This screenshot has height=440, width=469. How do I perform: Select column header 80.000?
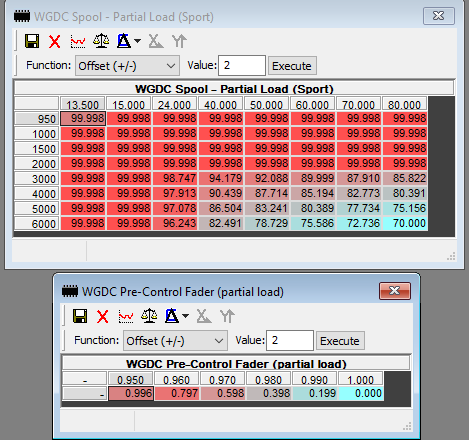(x=405, y=104)
